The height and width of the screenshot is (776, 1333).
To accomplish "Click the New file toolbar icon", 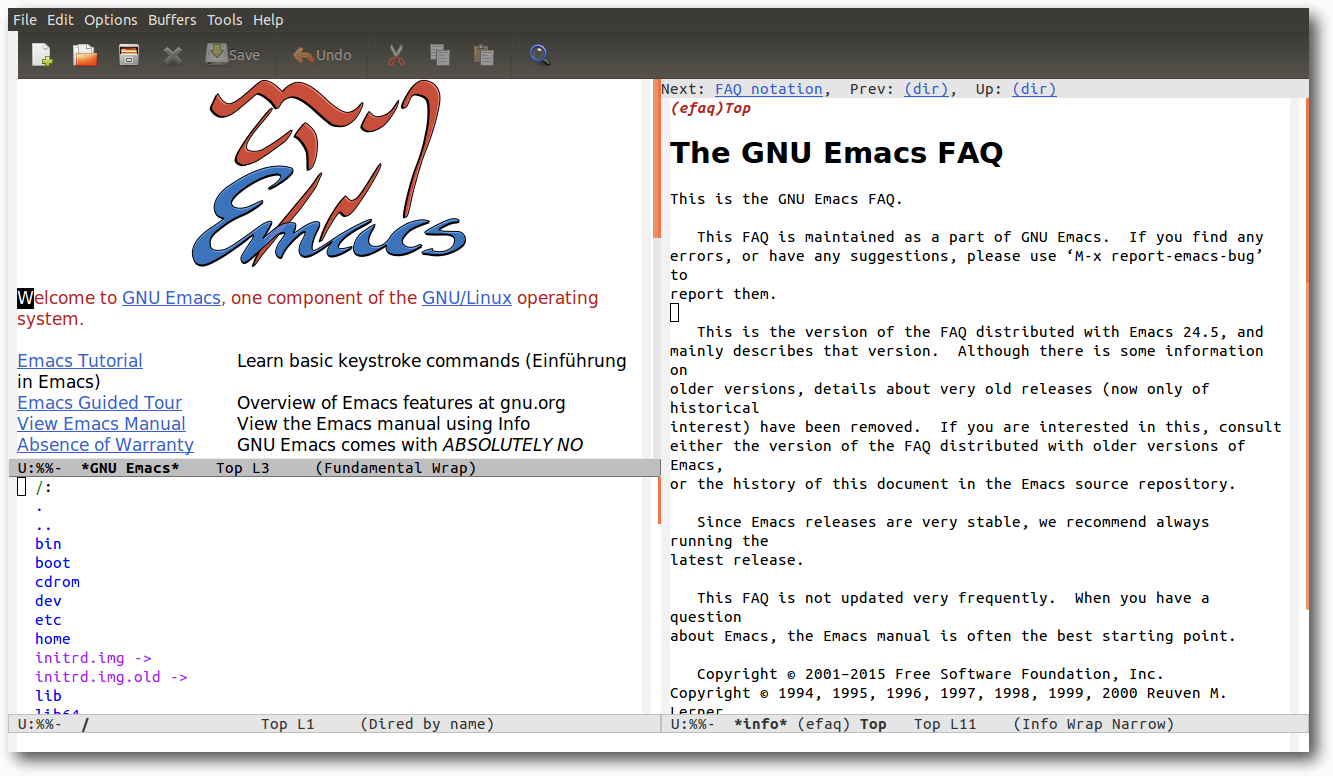I will coord(42,55).
